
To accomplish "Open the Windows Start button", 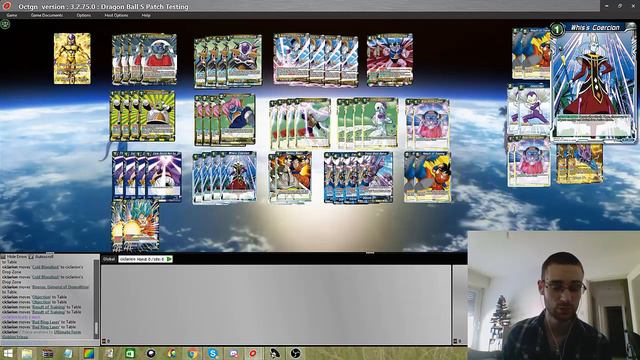I will pos(7,353).
